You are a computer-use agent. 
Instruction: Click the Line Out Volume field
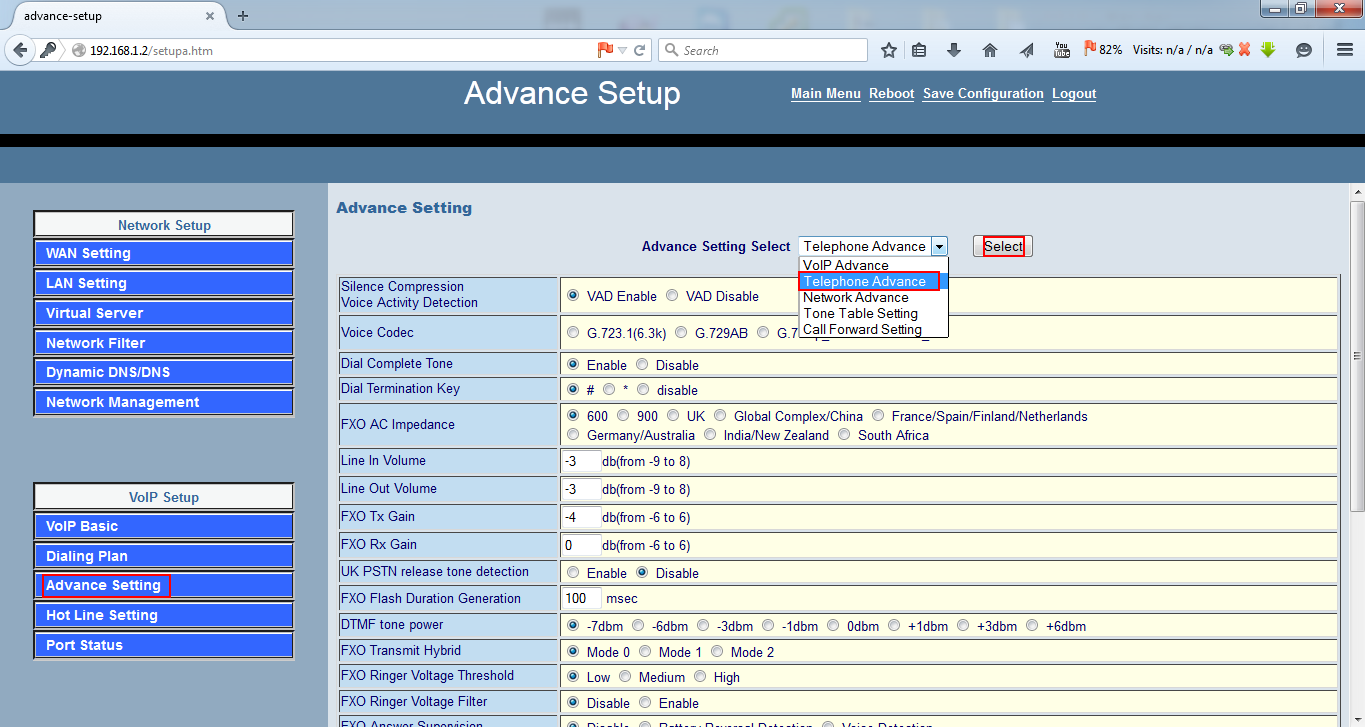click(581, 489)
